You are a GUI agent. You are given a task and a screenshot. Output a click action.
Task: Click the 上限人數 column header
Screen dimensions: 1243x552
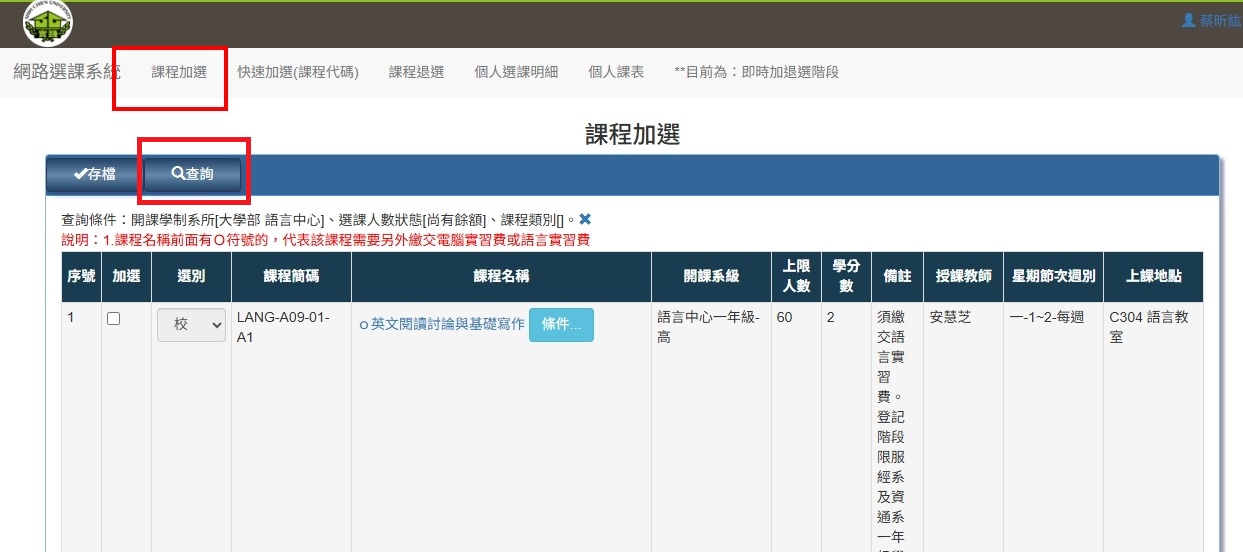[796, 277]
